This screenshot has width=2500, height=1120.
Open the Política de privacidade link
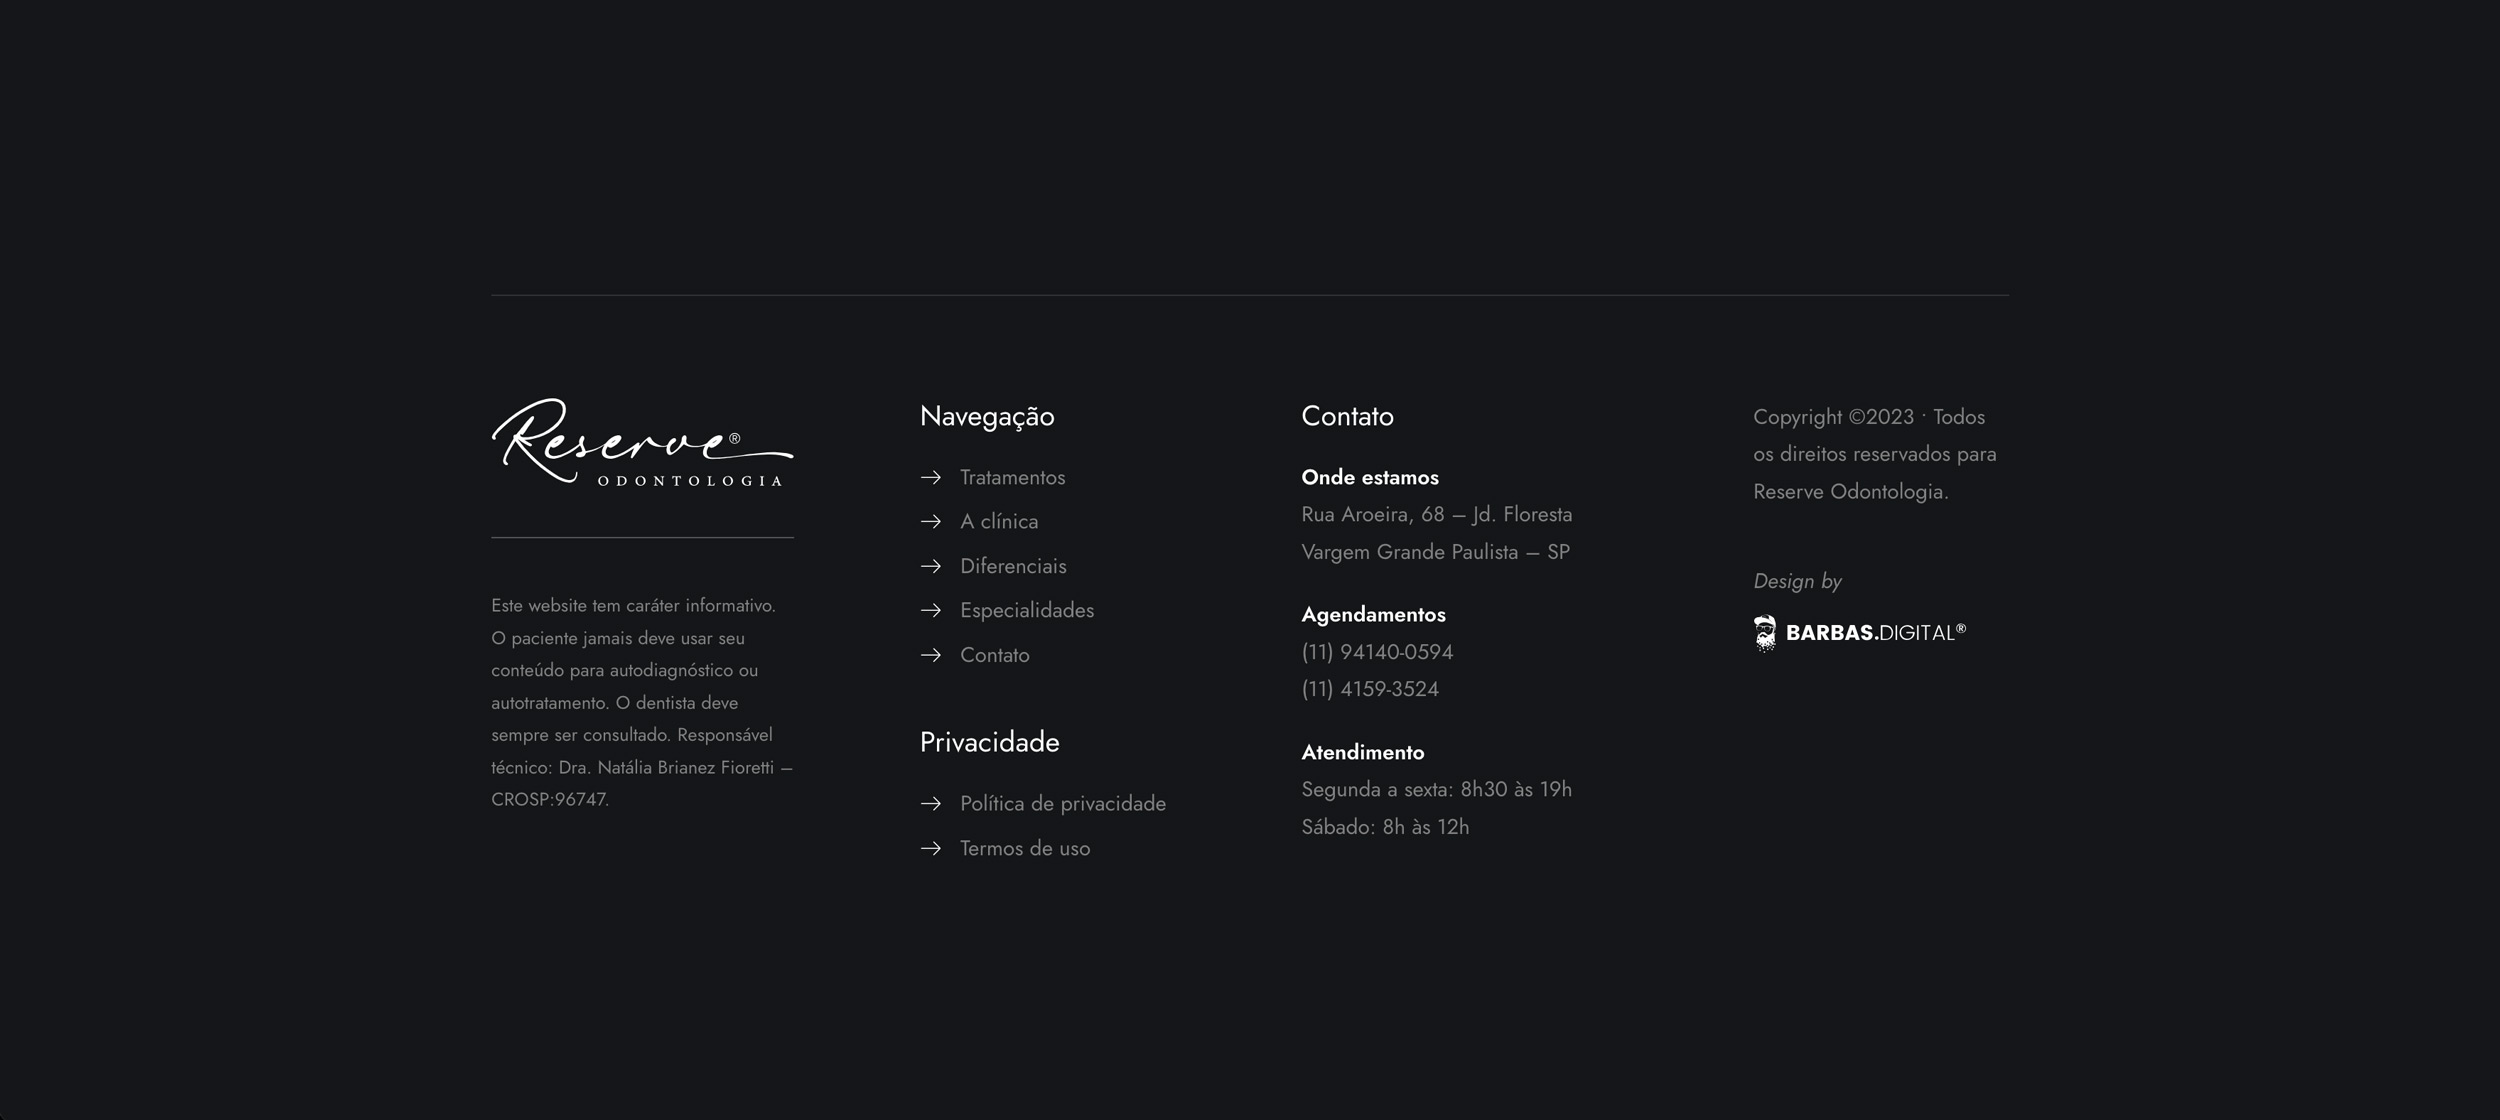[1062, 804]
